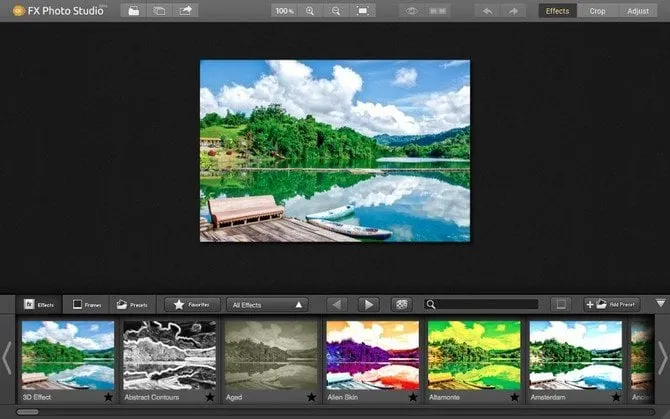This screenshot has width=670, height=419.
Task: Click the undo arrow in toolbar
Action: 488,10
